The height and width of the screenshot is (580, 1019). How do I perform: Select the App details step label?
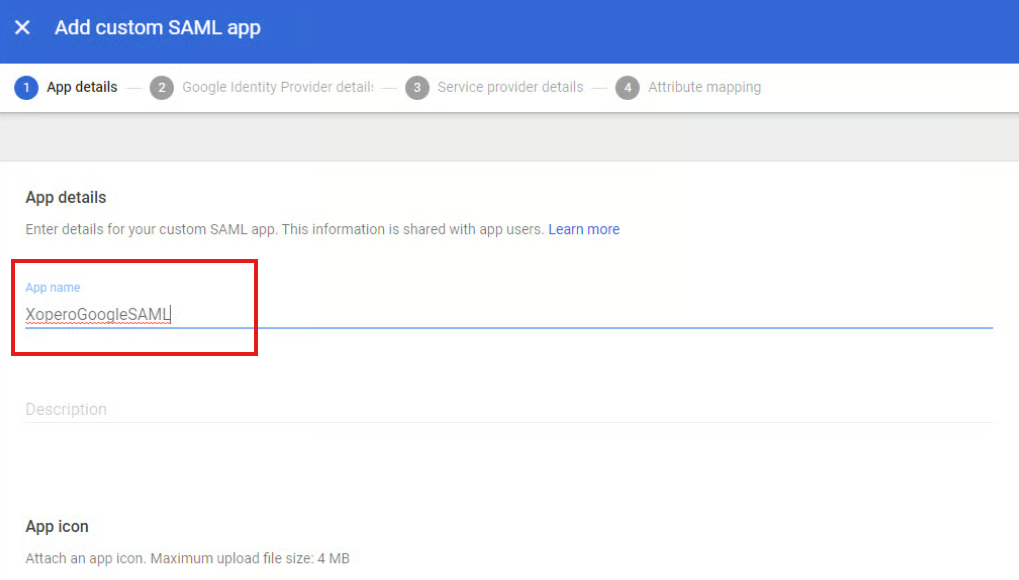82,88
